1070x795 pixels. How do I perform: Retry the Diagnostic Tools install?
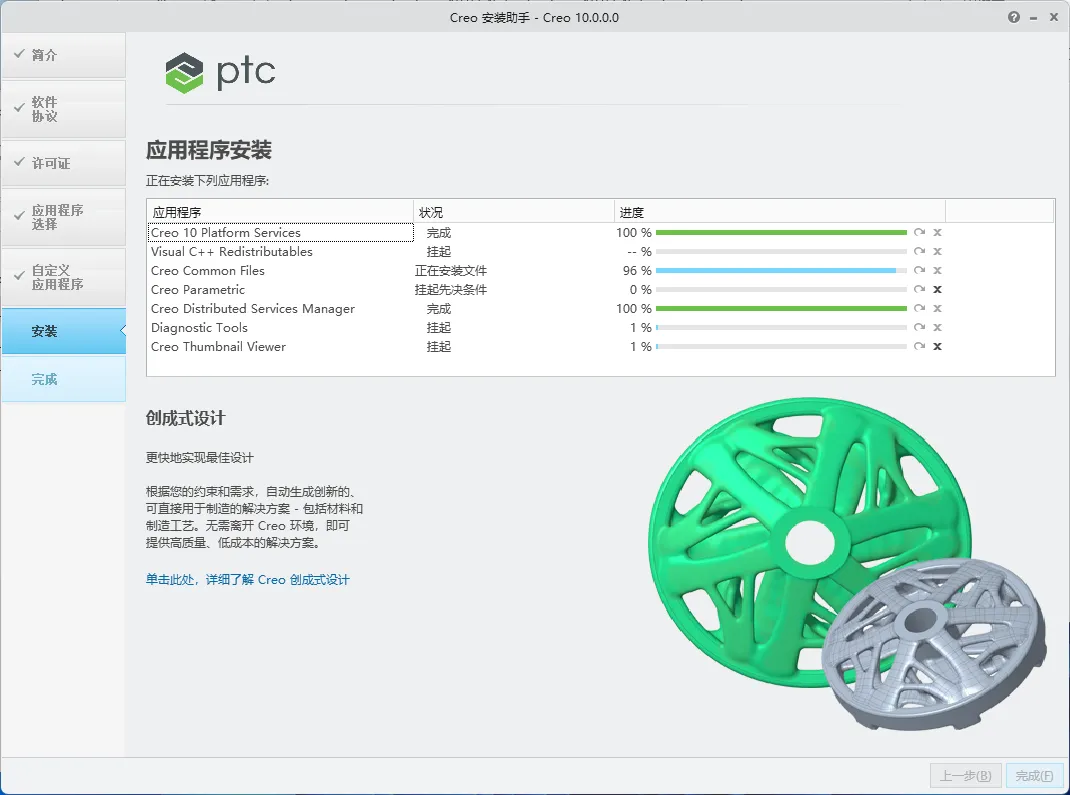coord(919,328)
